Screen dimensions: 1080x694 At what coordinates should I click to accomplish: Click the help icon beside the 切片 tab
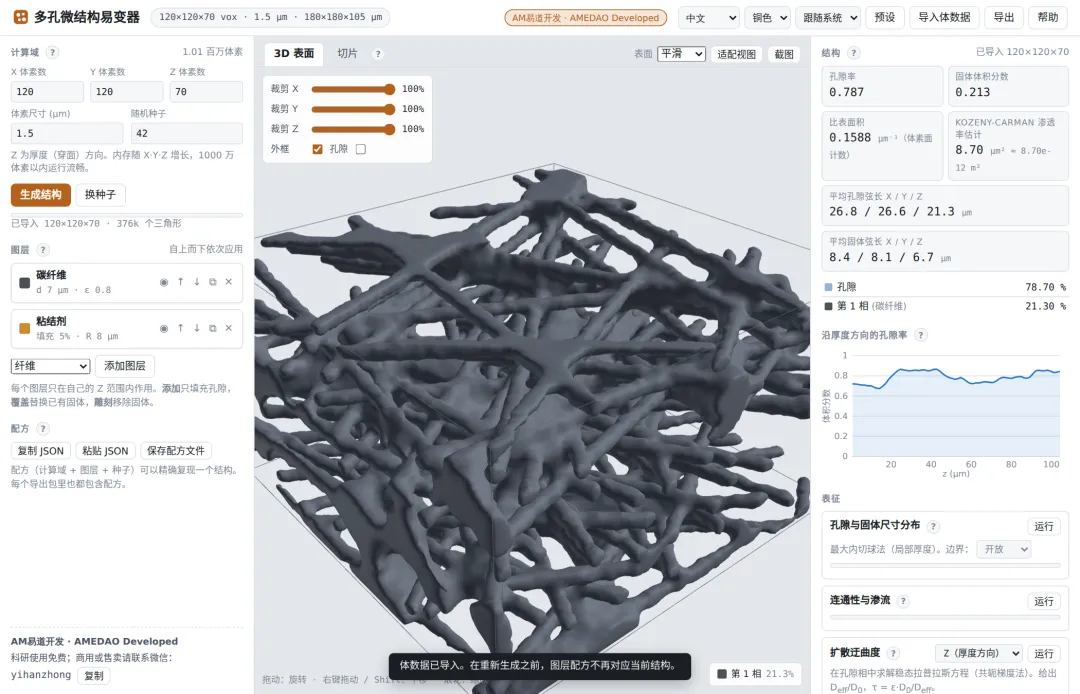377,54
